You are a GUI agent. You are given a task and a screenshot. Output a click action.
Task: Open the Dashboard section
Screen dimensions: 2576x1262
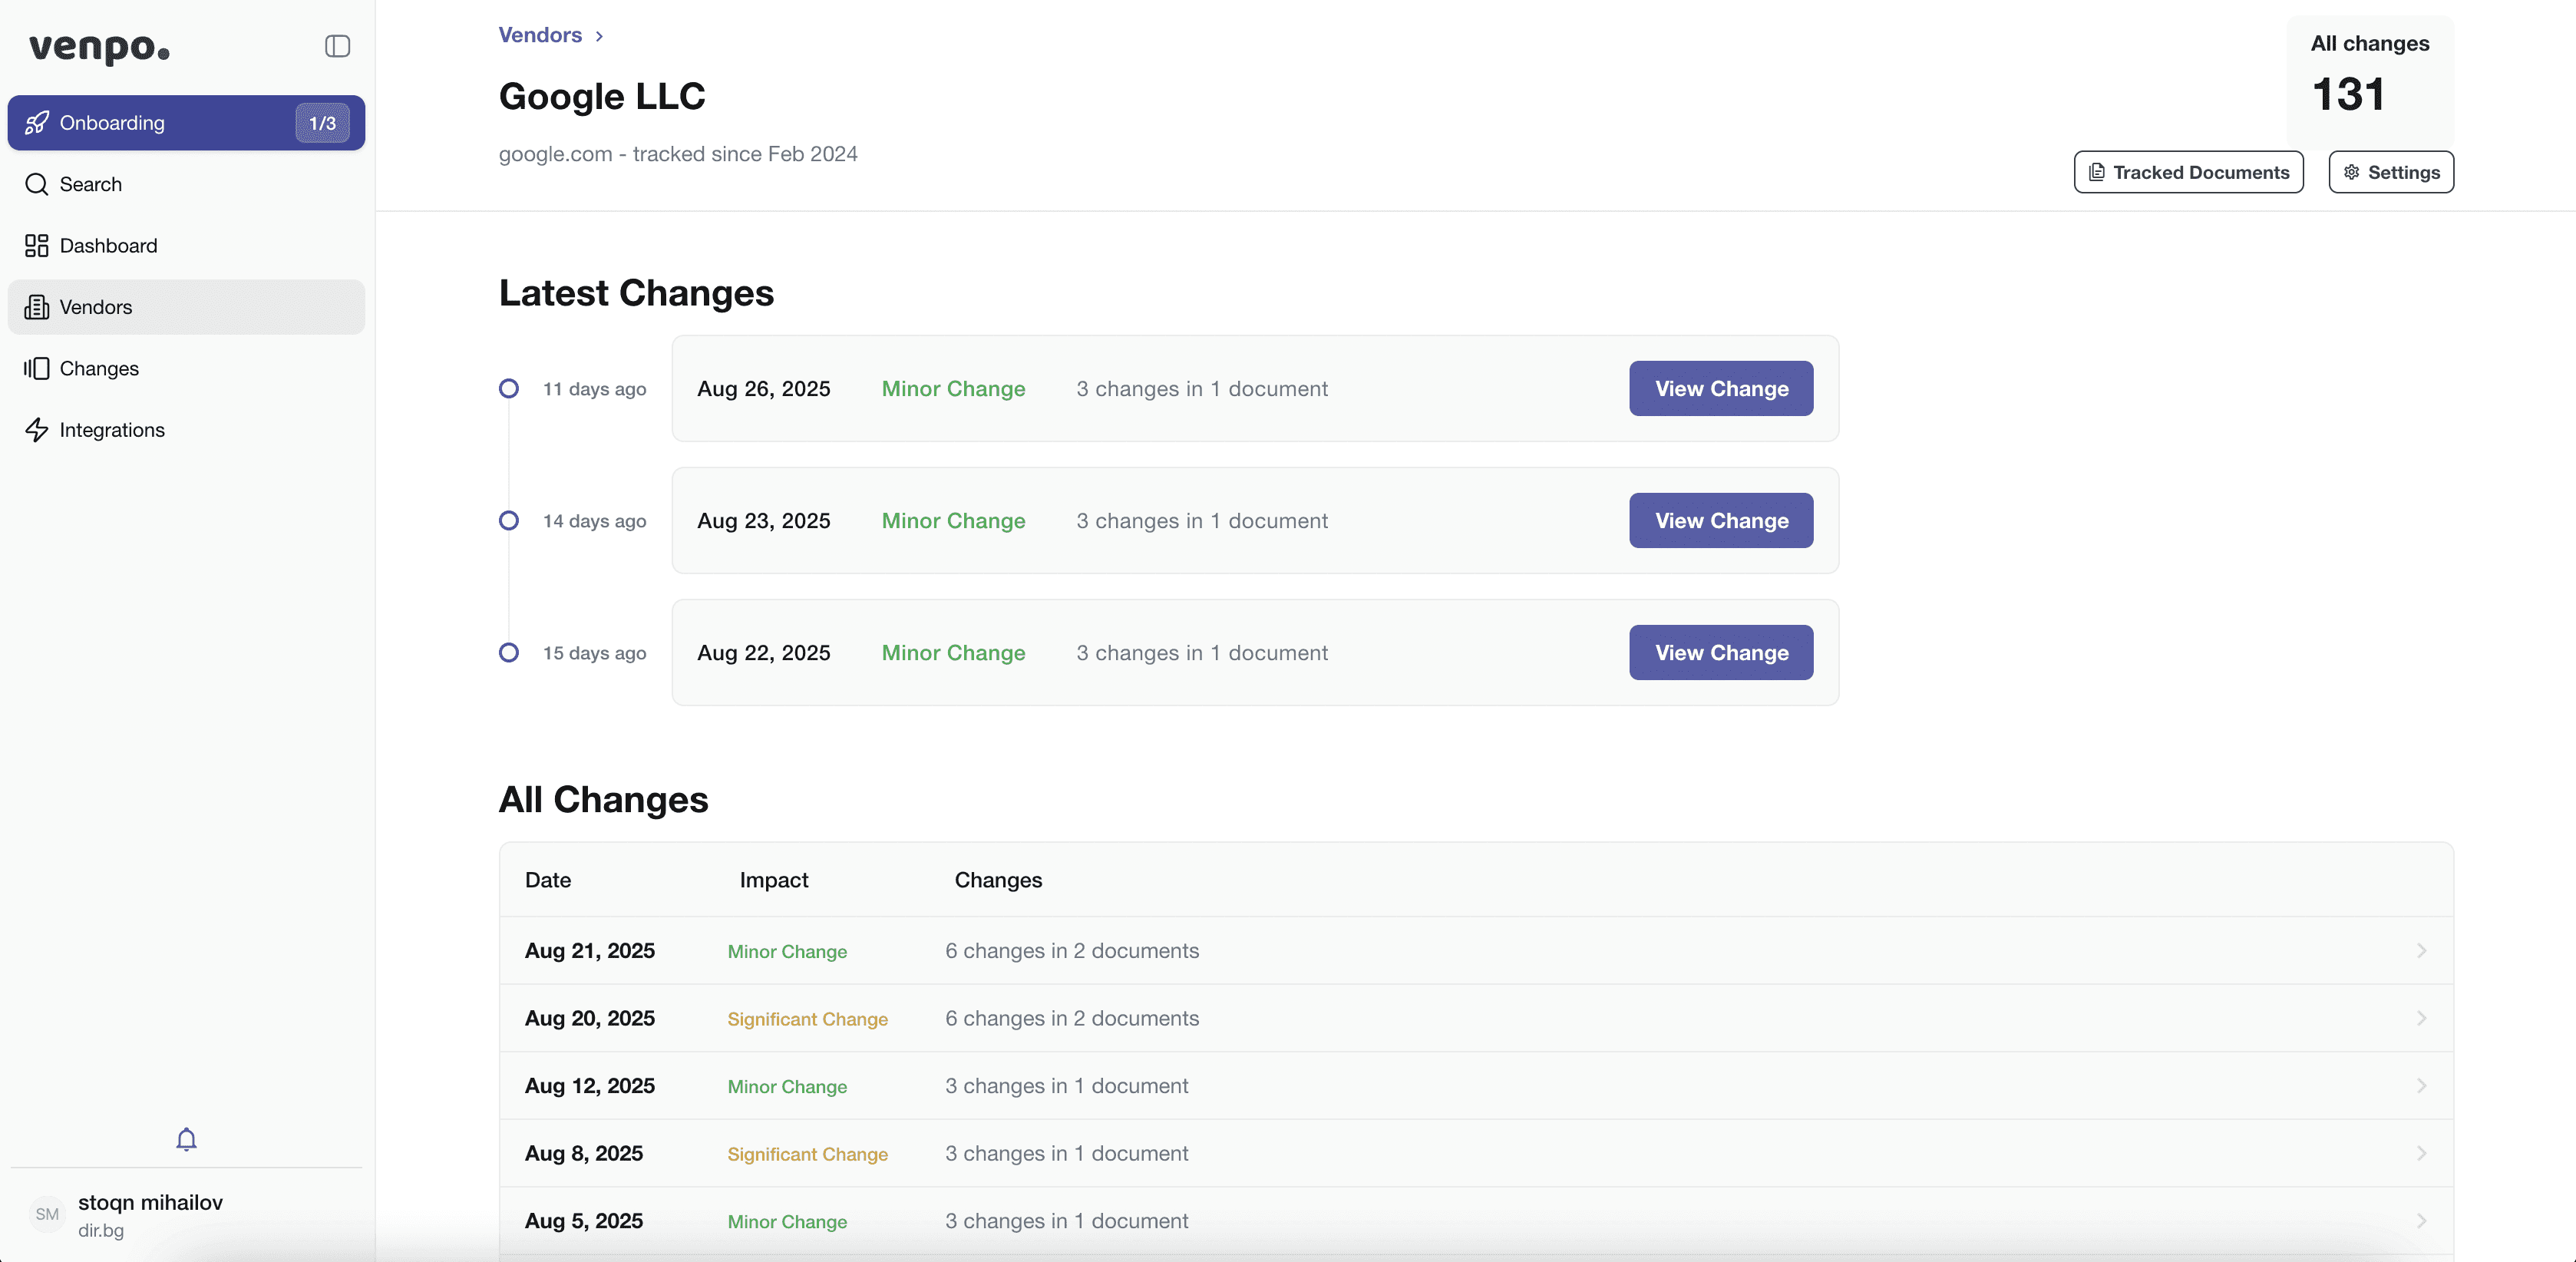point(108,245)
